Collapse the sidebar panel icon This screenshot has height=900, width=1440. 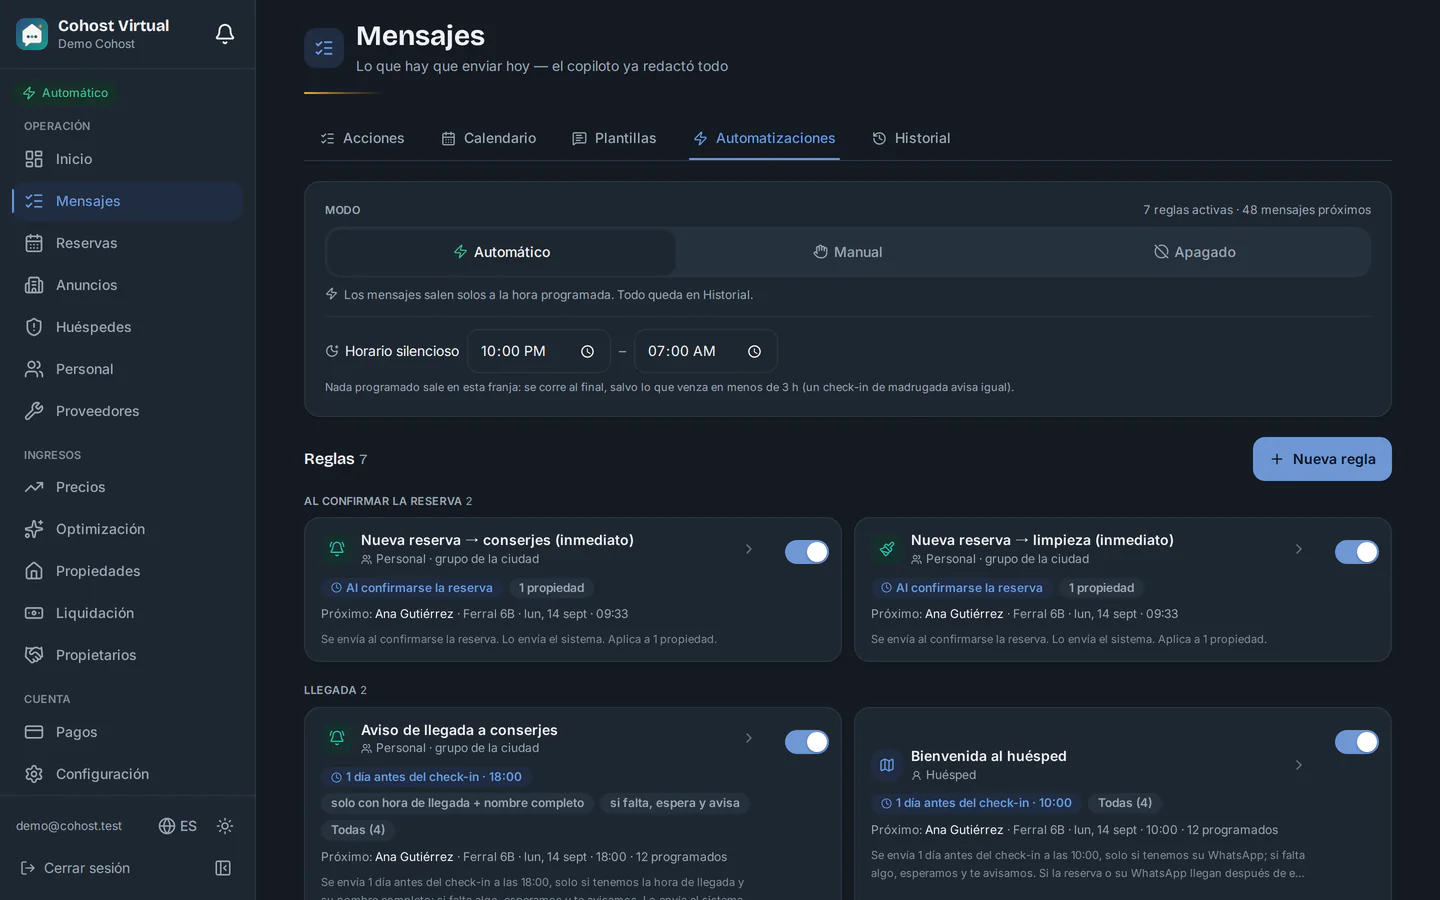coord(223,868)
